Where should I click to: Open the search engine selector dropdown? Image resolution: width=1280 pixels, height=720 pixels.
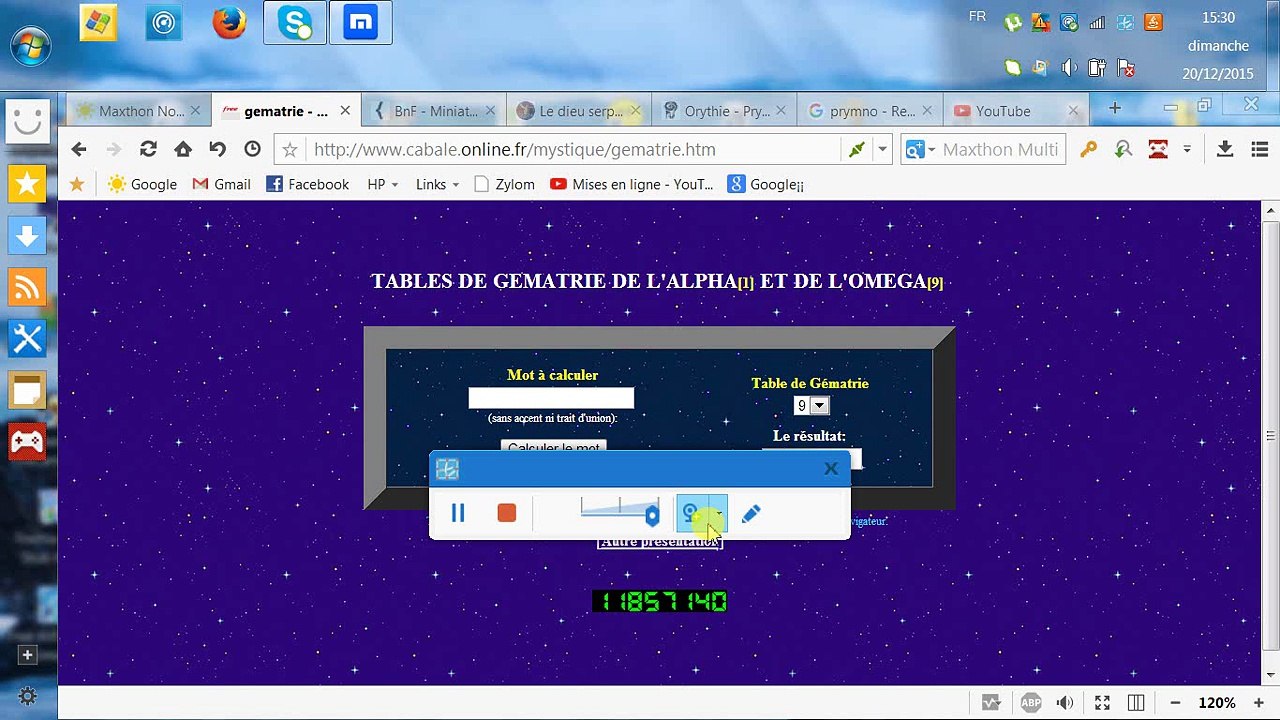(919, 149)
